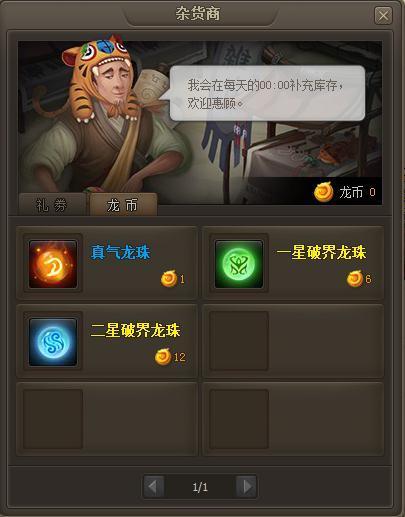Click the gold coin next to price 1
Image resolution: width=405 pixels, height=517 pixels.
(169, 279)
